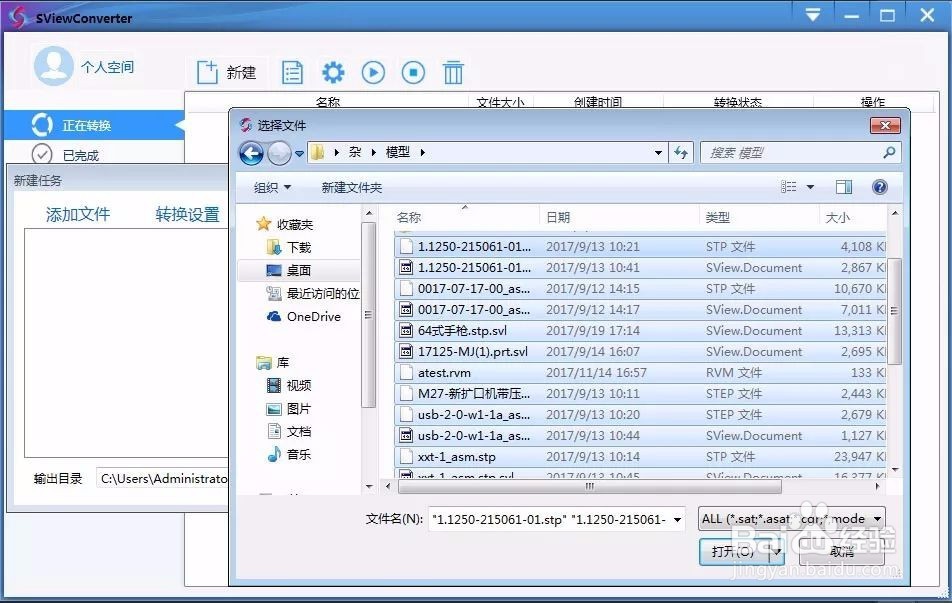Screen dimensions: 952x603
Task: Start conversion with the play icon
Action: 373,71
